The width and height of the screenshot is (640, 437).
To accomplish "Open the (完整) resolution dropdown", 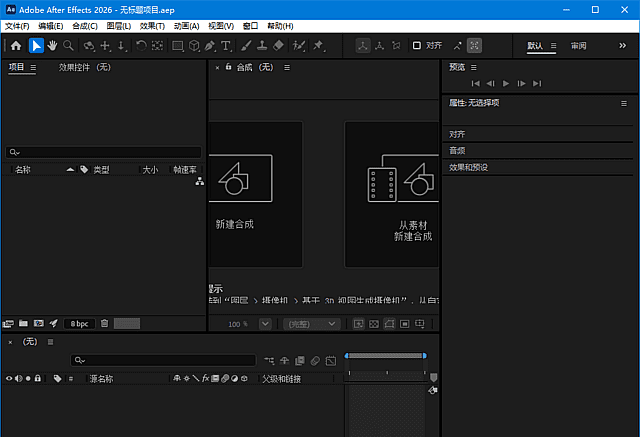I will point(312,324).
